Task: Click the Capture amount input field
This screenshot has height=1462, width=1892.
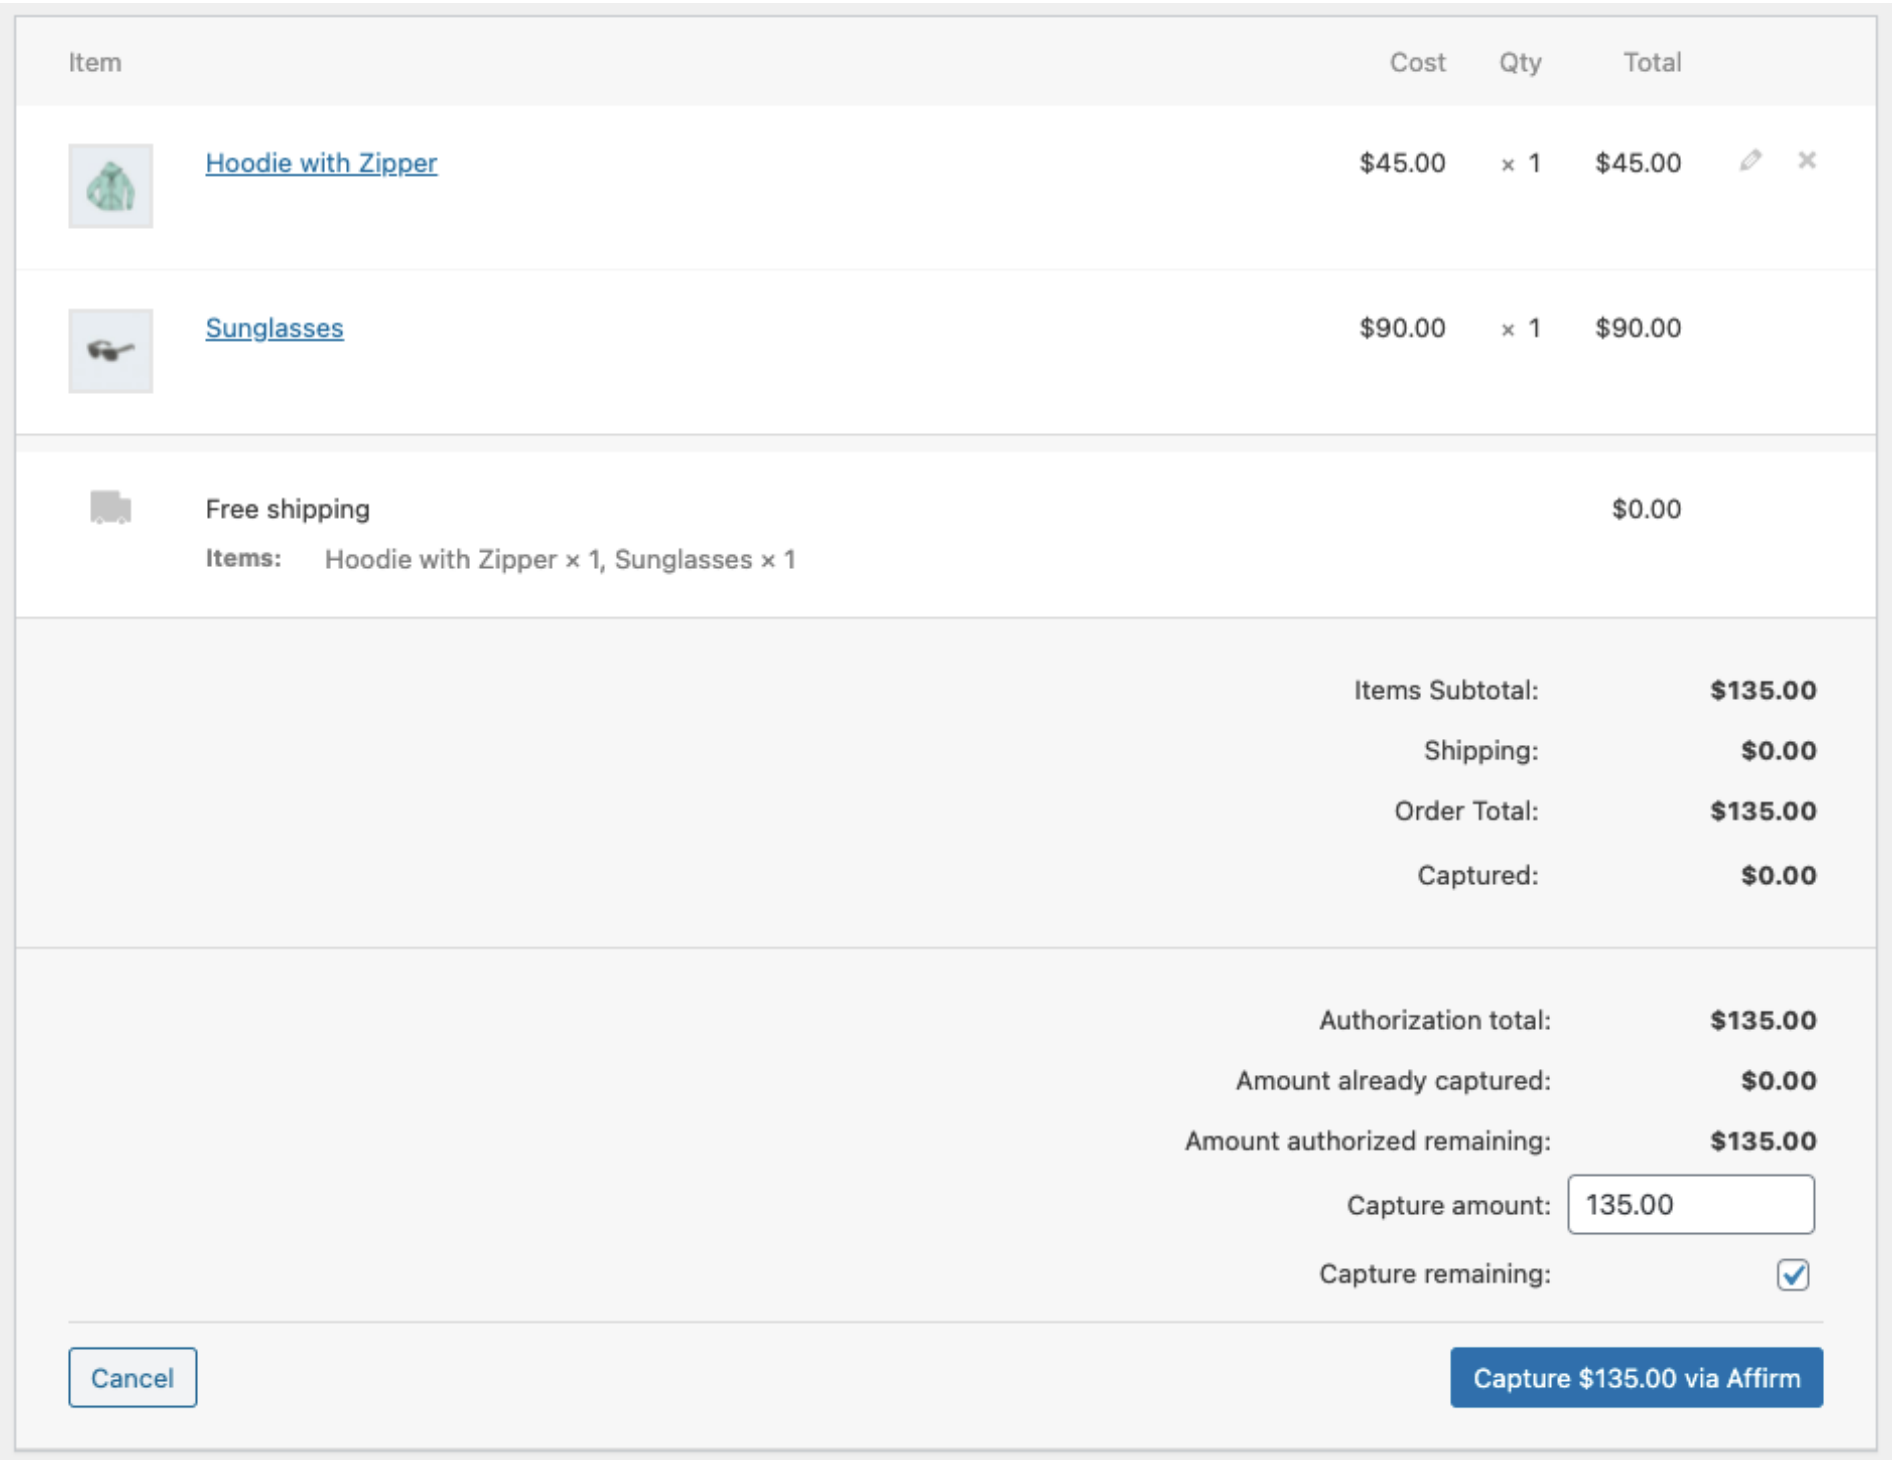Action: 1690,1205
